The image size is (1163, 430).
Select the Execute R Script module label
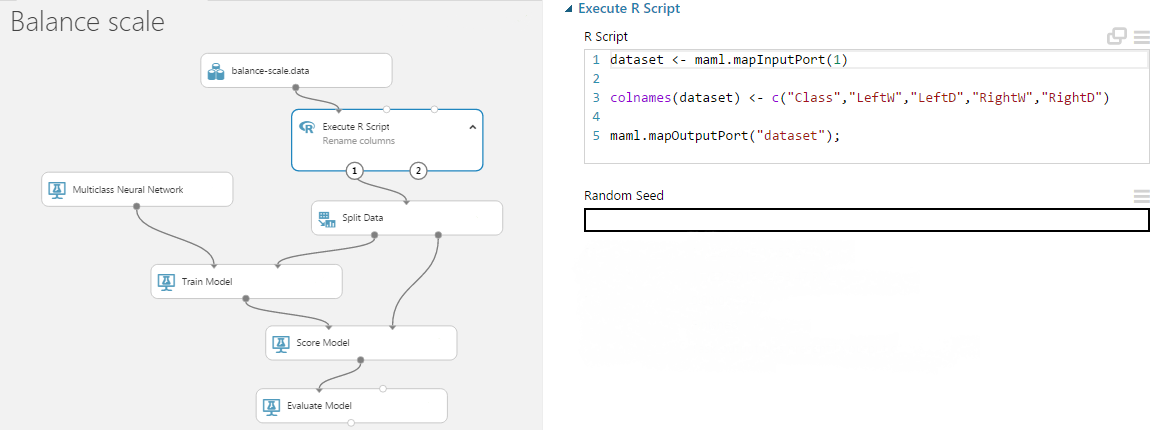(x=356, y=127)
